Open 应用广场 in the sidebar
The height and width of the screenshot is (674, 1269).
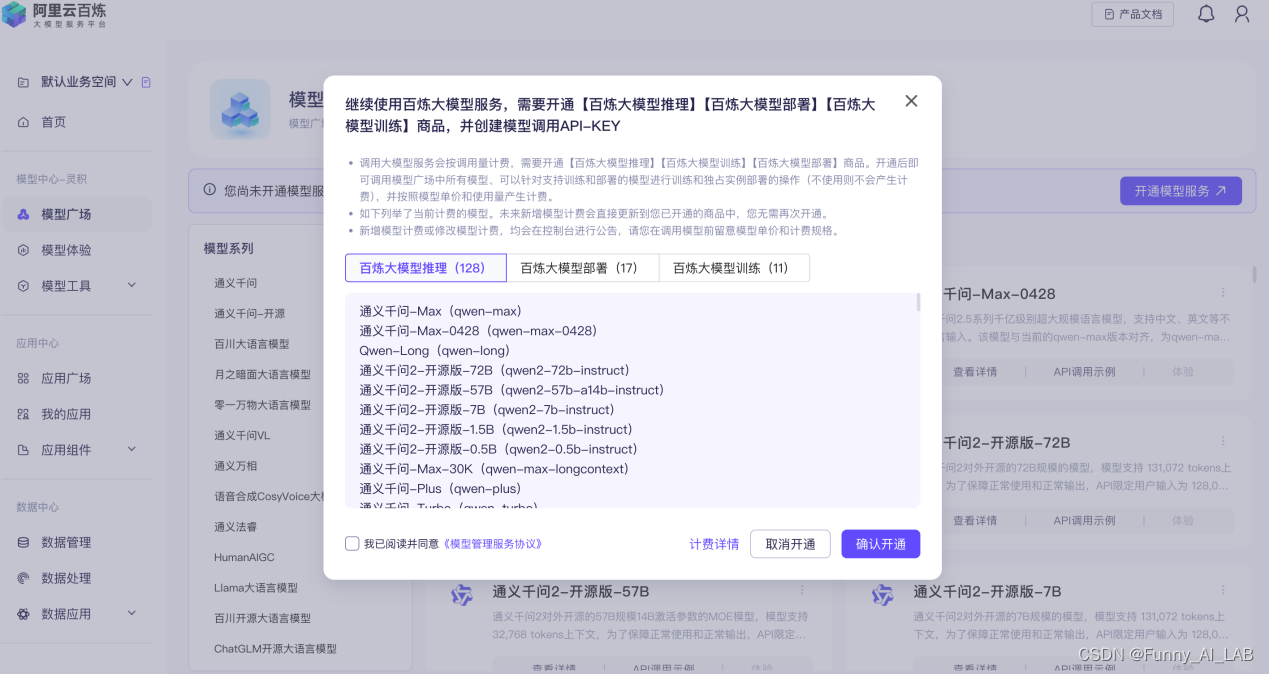66,378
